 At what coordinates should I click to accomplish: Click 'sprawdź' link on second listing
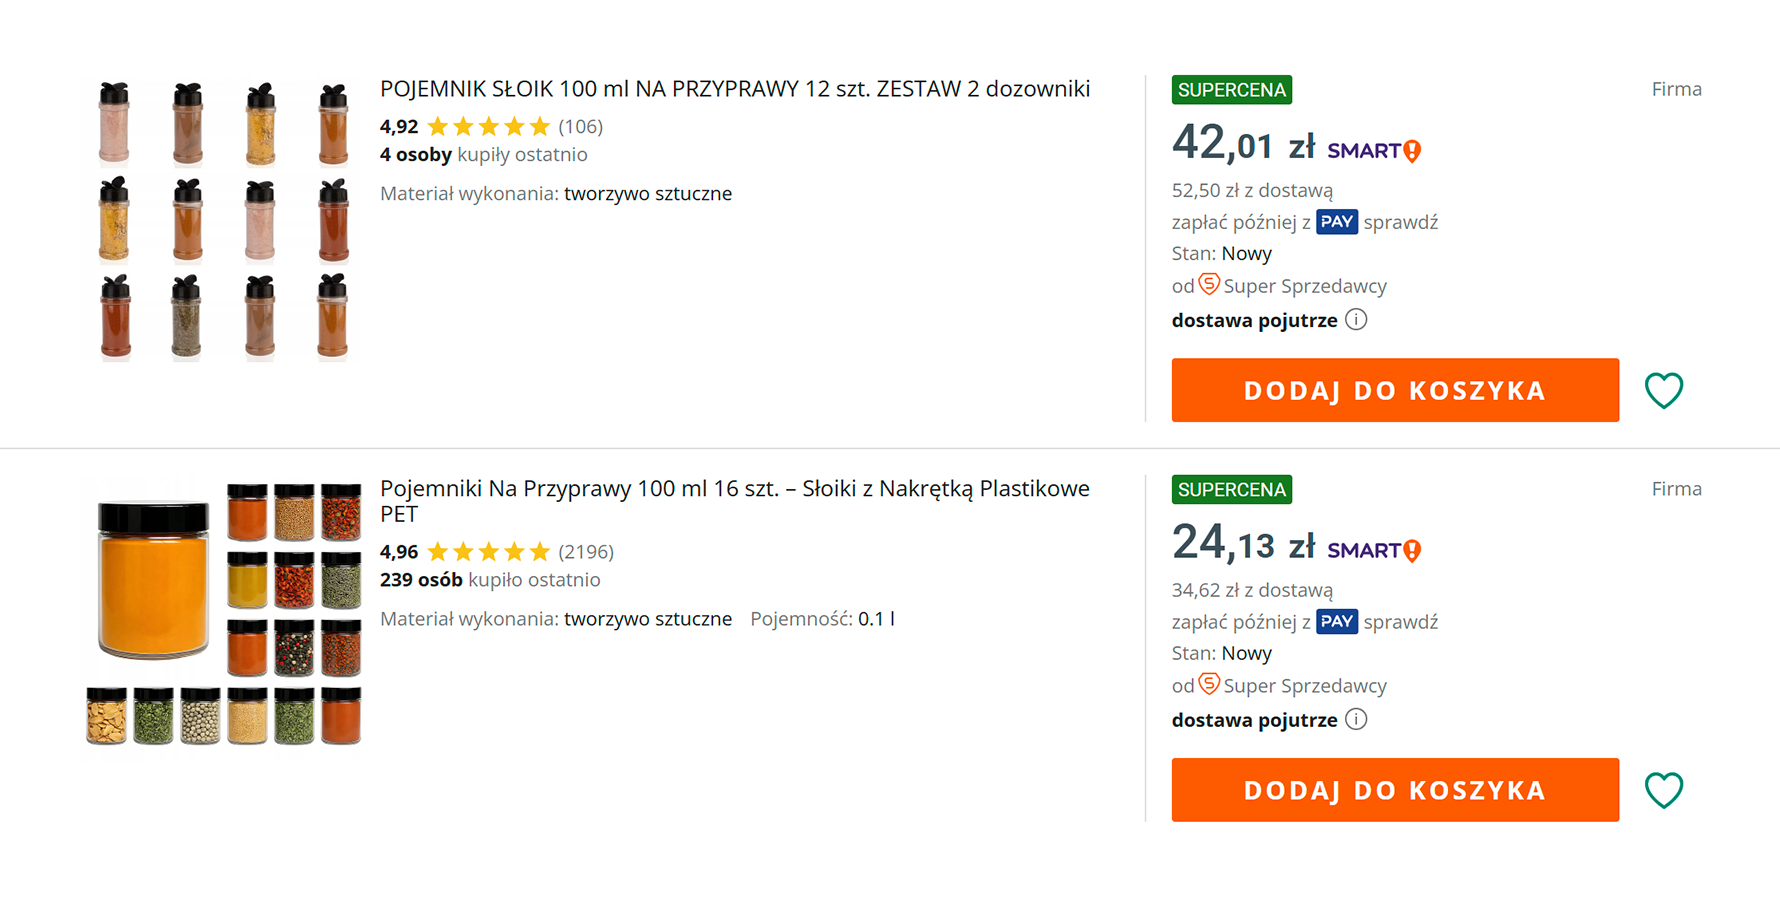(x=1400, y=622)
